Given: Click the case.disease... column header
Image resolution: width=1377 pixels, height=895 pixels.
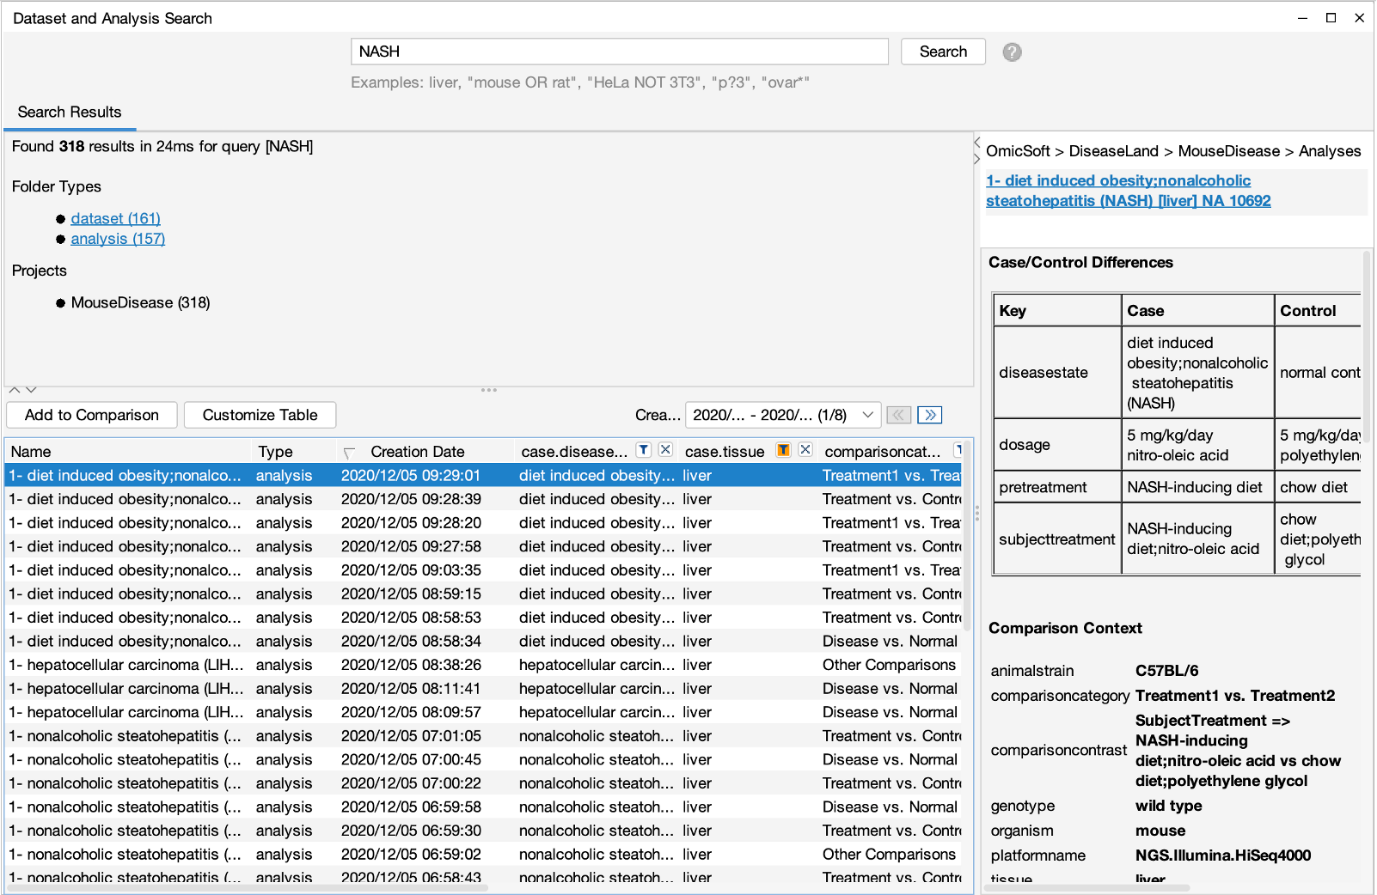Looking at the screenshot, I should (x=574, y=451).
